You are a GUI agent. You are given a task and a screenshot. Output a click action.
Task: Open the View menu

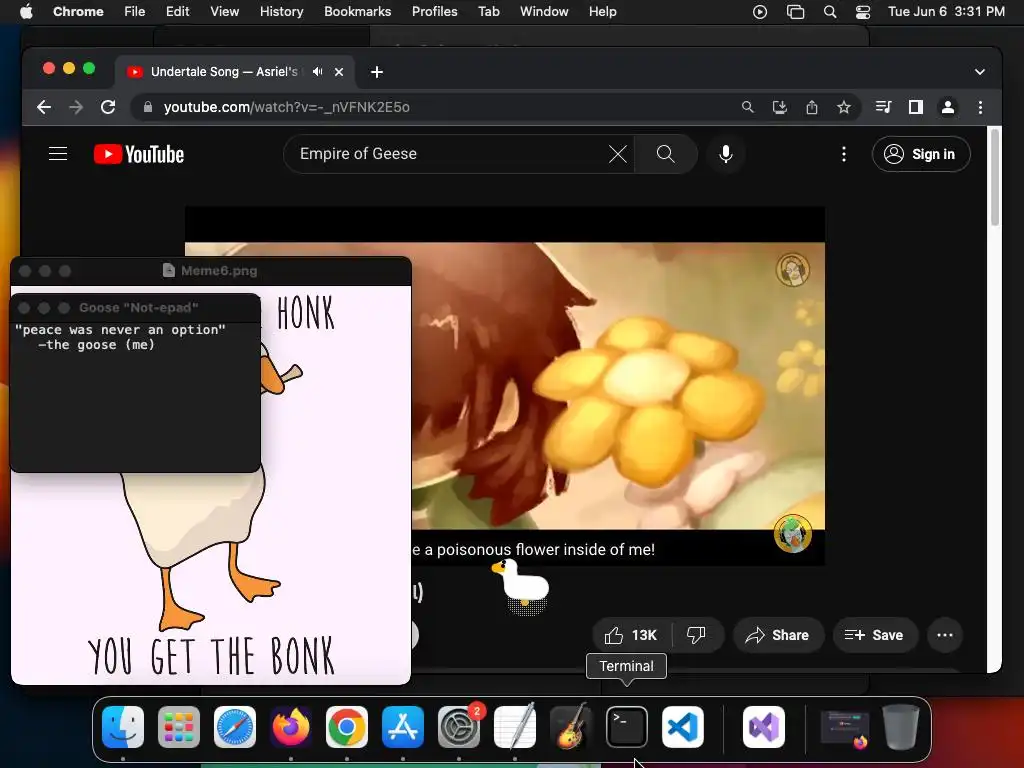tap(224, 12)
